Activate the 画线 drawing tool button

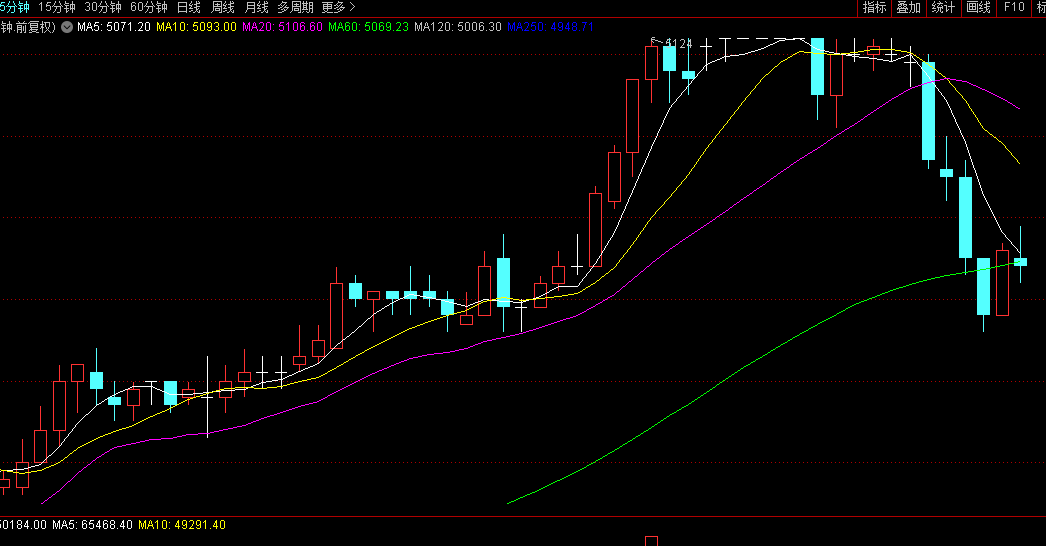point(978,7)
